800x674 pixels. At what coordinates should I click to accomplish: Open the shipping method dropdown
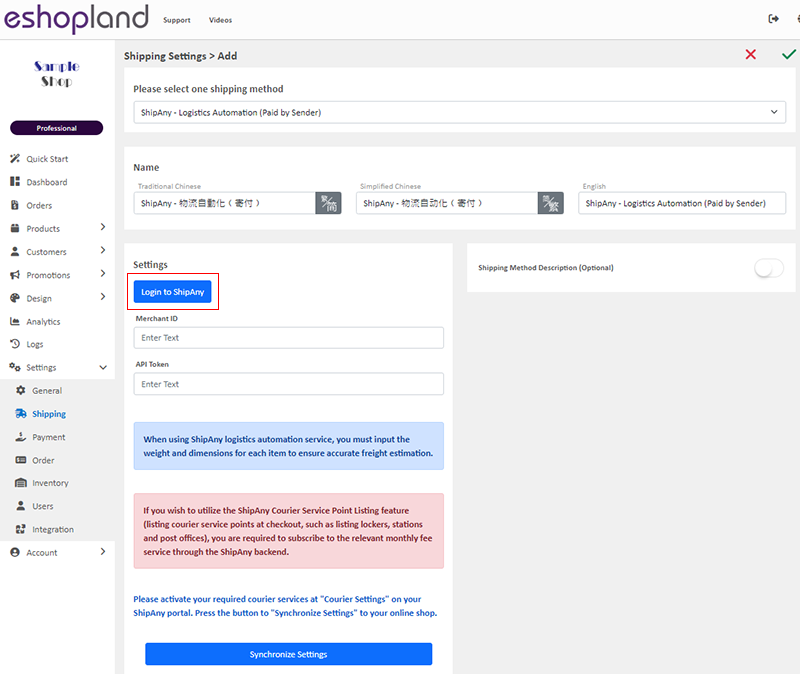459,112
